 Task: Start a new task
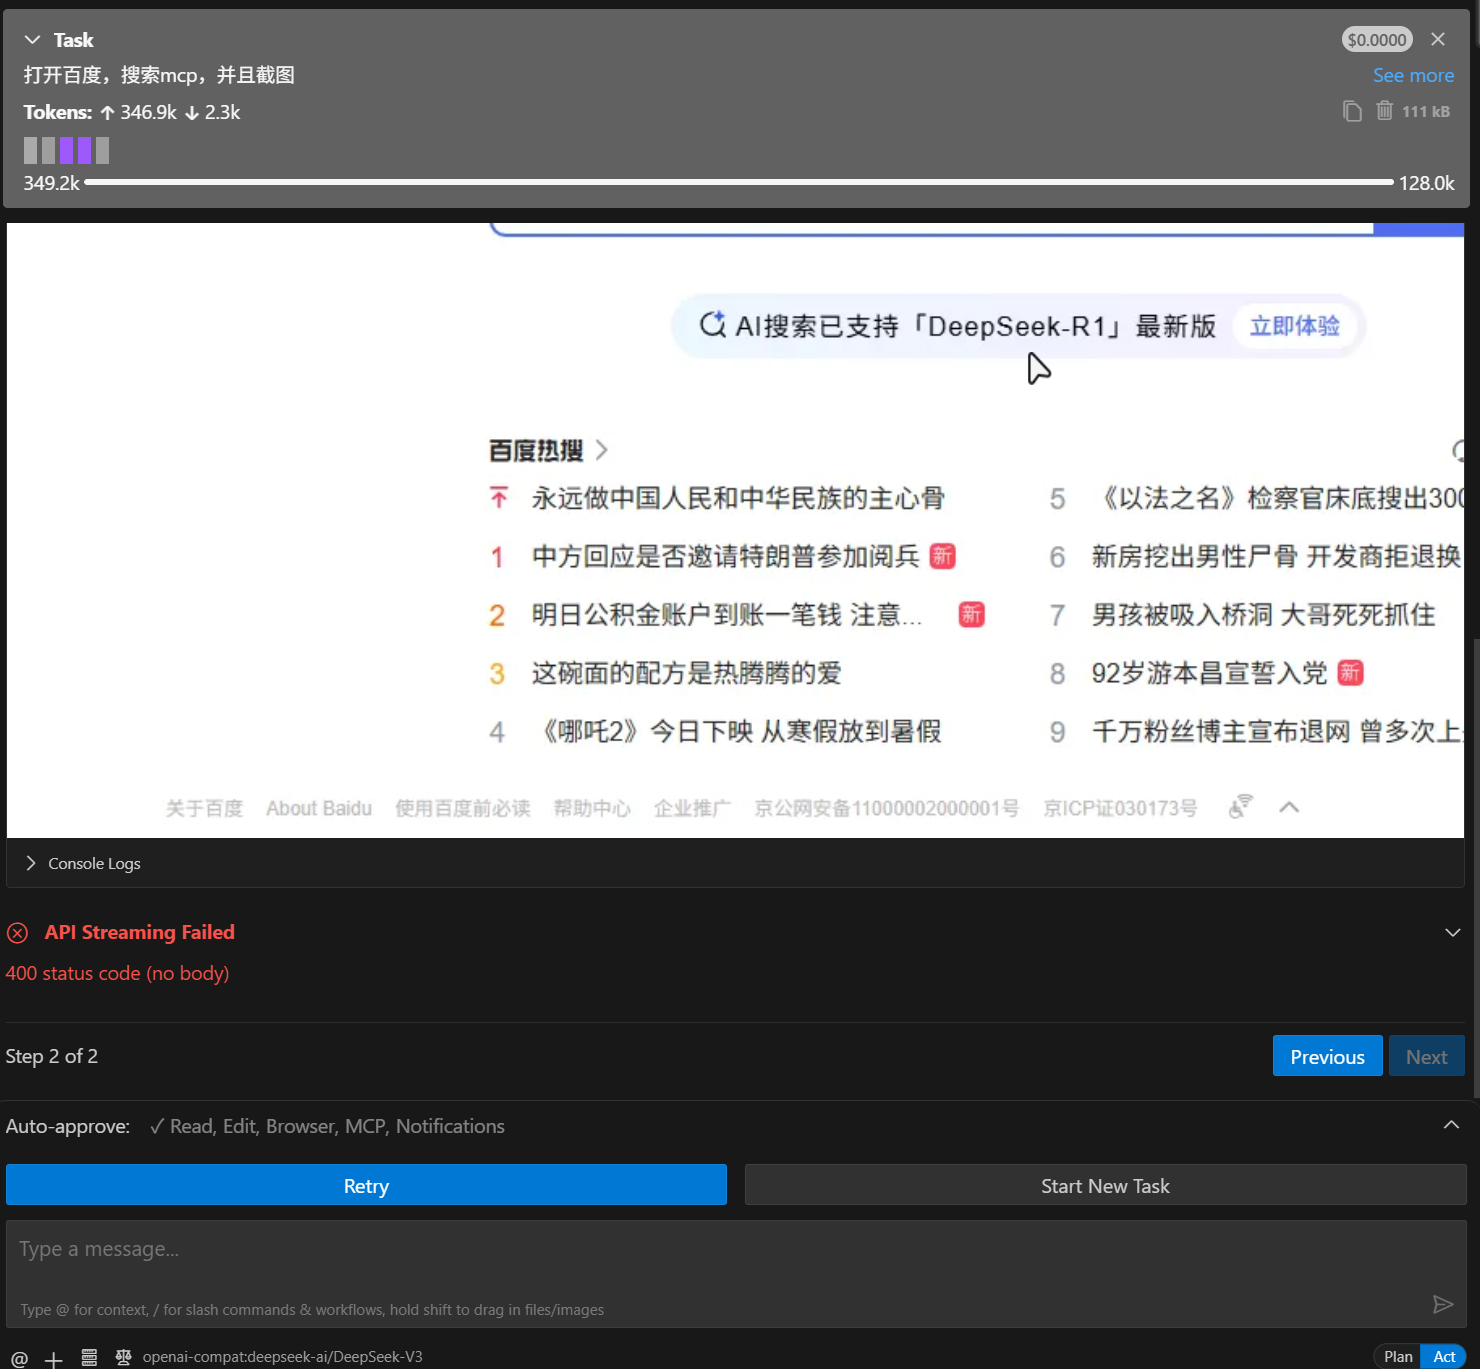click(x=1104, y=1185)
